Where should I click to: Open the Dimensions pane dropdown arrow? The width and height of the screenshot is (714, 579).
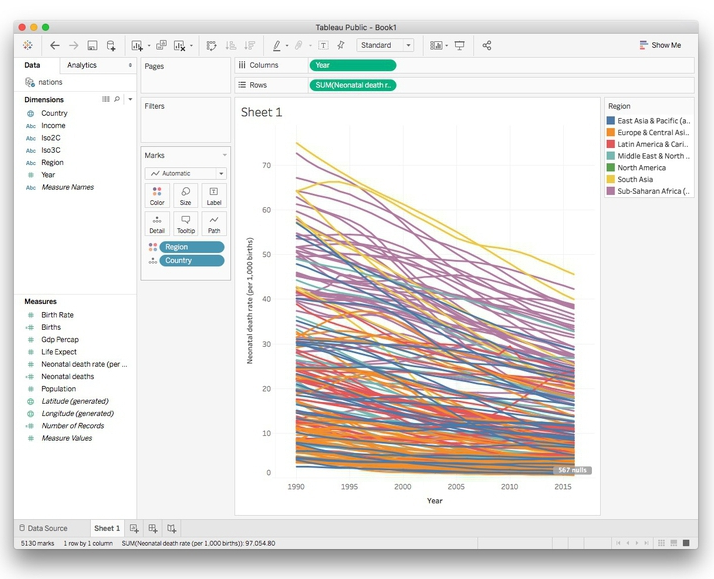point(130,99)
